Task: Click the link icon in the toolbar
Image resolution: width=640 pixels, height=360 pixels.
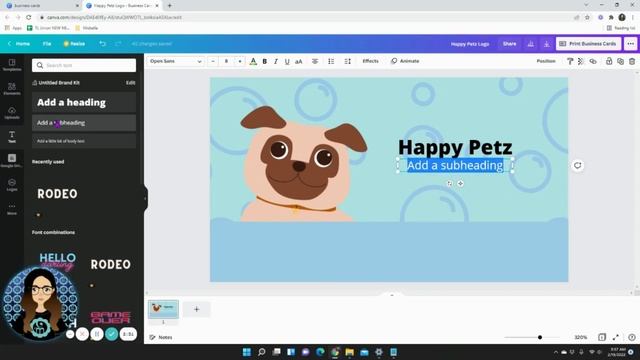Action: (593, 61)
